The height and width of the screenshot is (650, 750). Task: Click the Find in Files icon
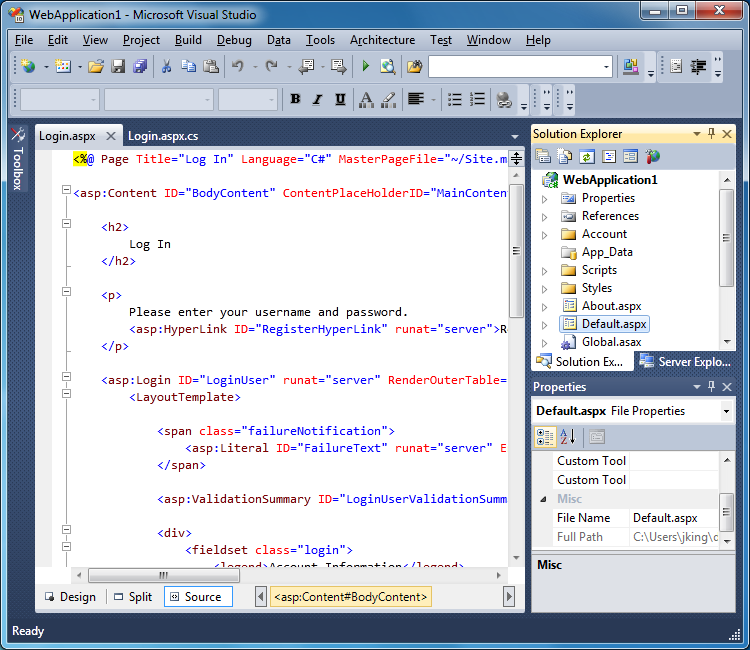click(x=415, y=66)
